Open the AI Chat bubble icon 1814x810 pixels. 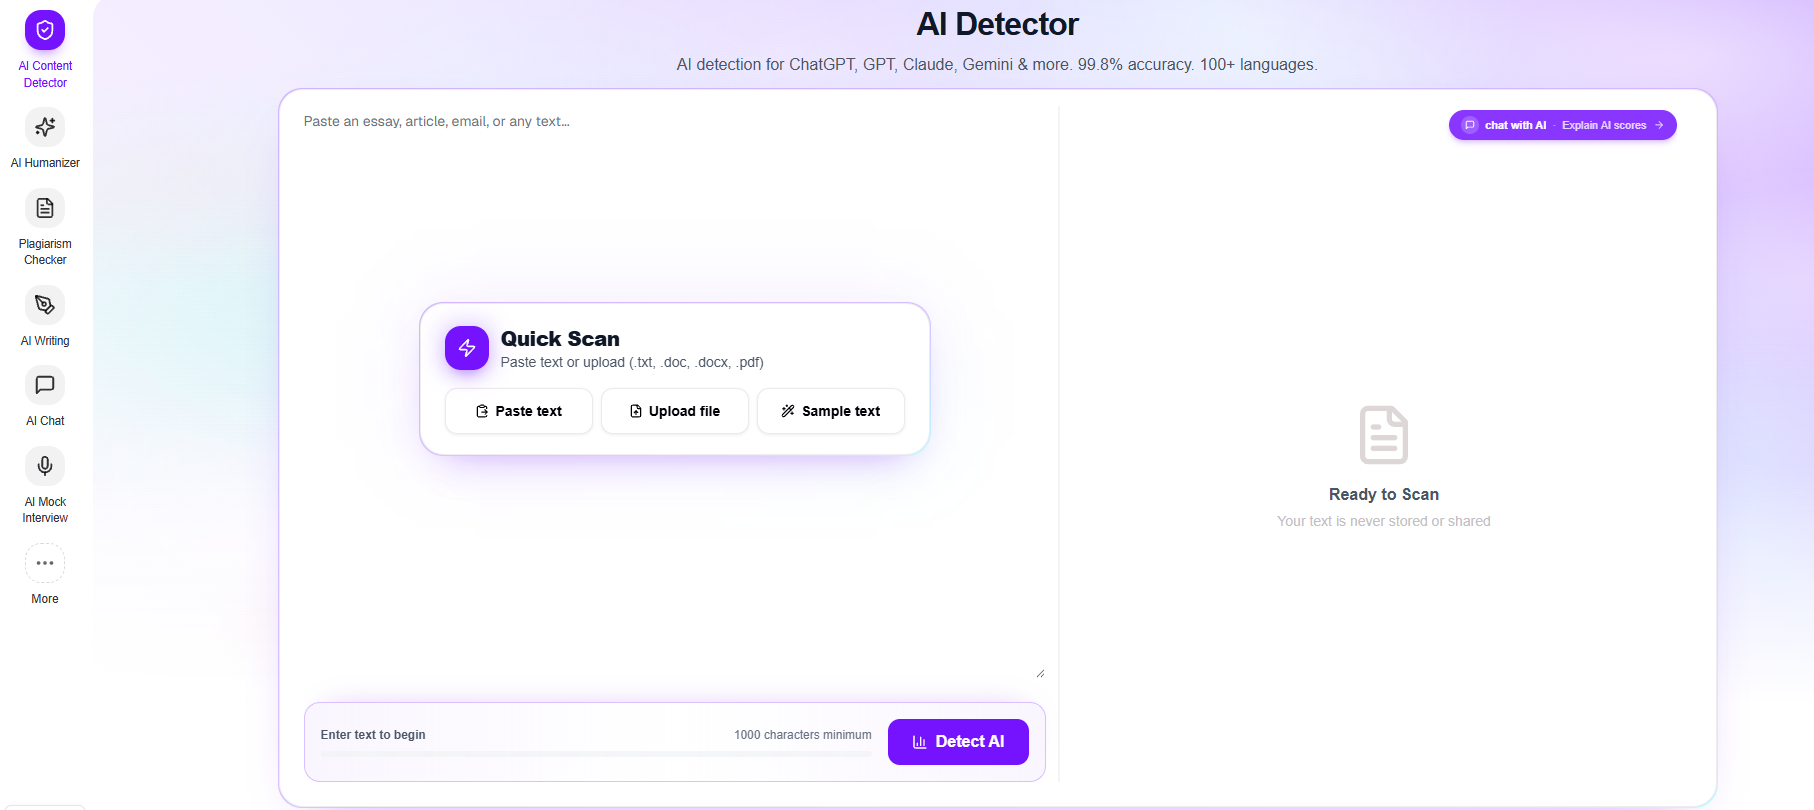point(45,385)
